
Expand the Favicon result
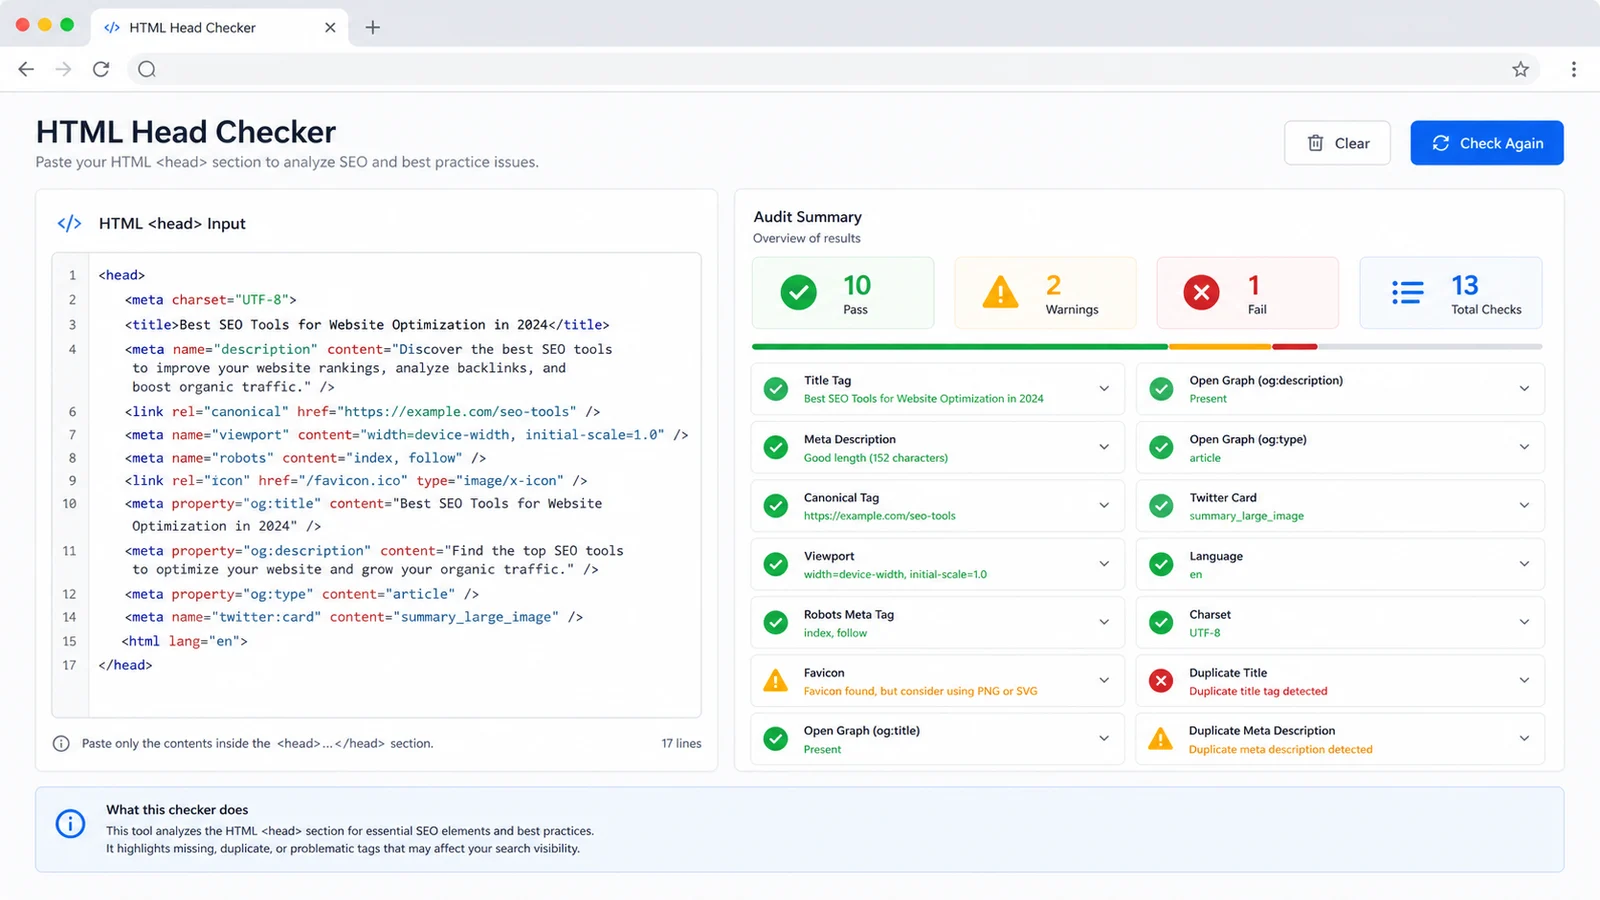[1104, 680]
